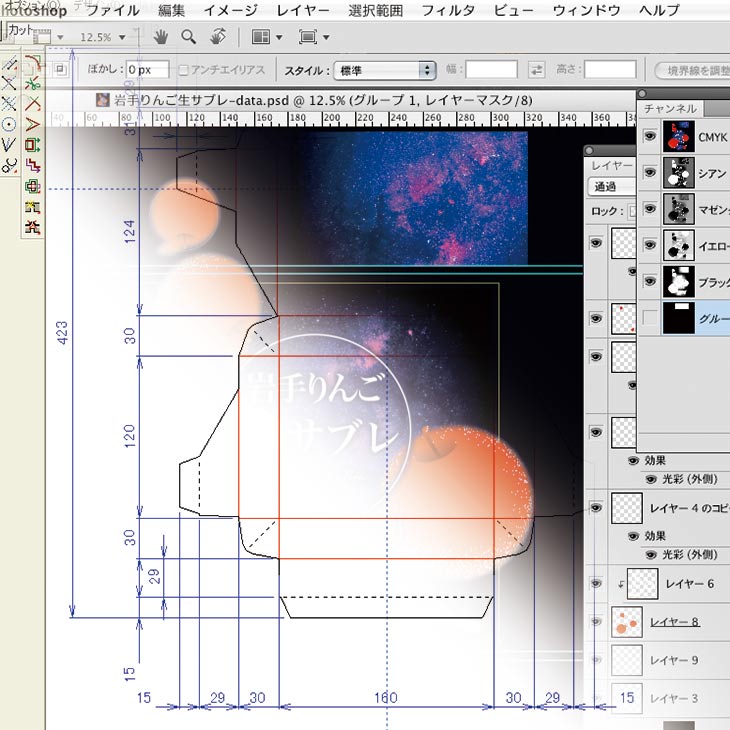730x730 pixels.
Task: Select the red V-shape tool icon
Action: pos(33,124)
